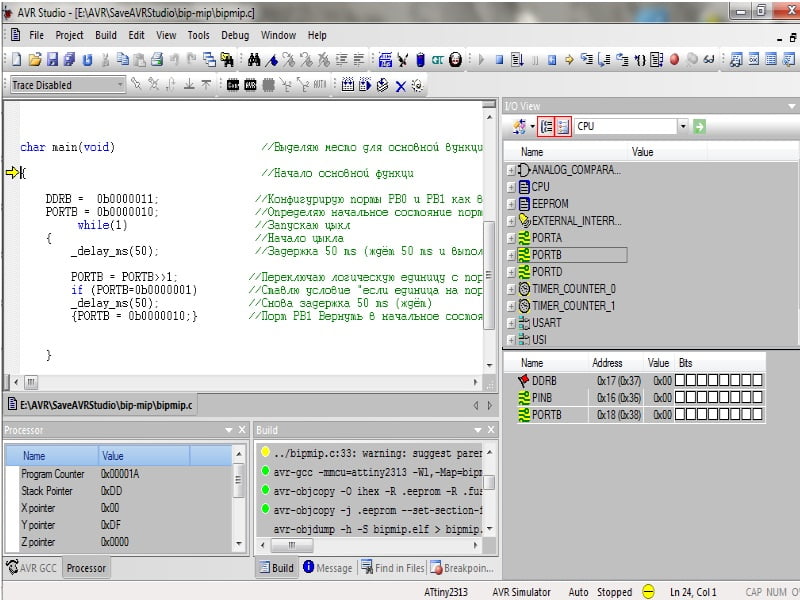Expand the ANALOG_COMPARA... tree node
The height and width of the screenshot is (600, 800).
(511, 170)
